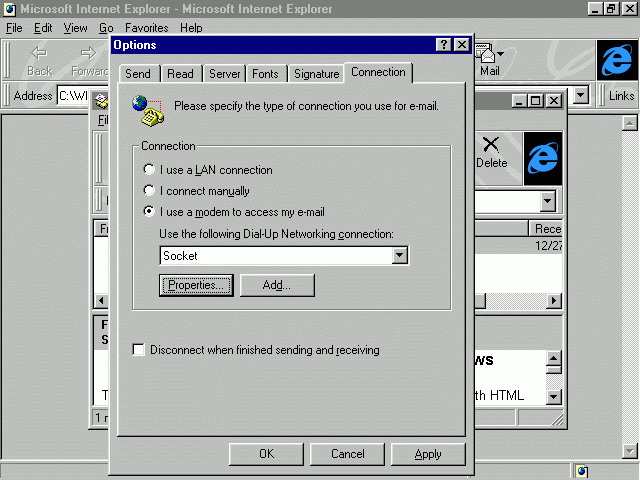Click the Internet Explorer title bar icon

tap(10, 9)
